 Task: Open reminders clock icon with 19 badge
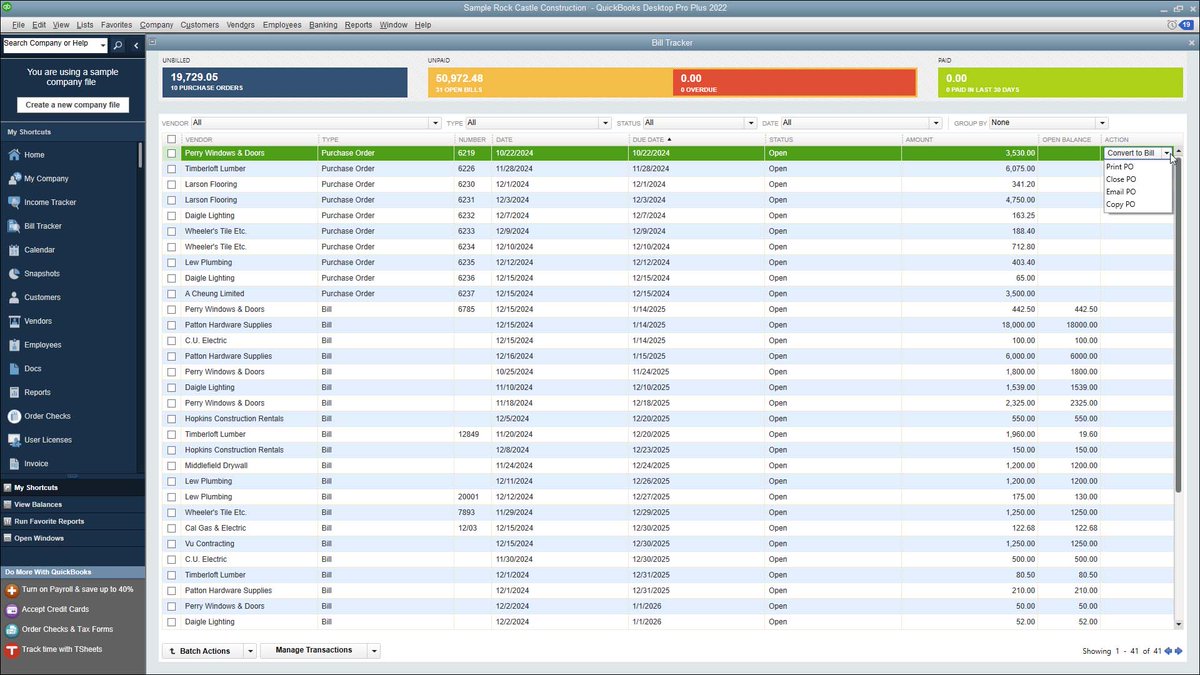coord(1180,24)
